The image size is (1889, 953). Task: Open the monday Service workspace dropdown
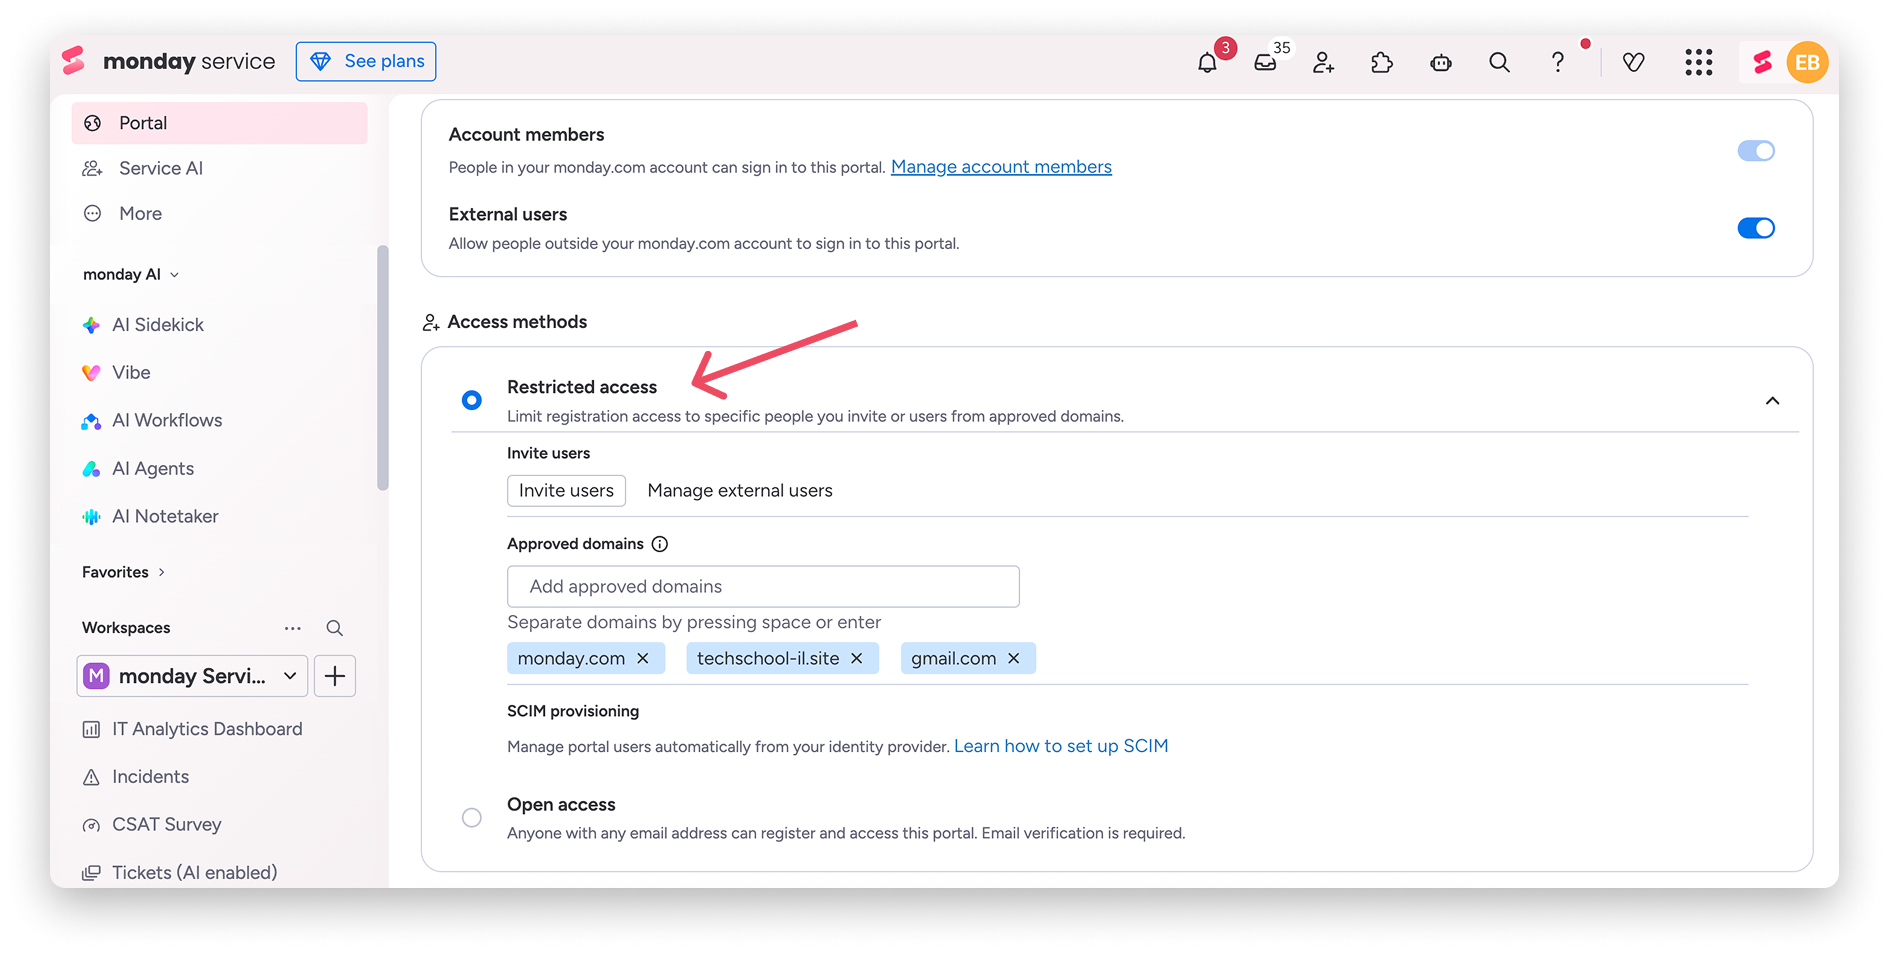click(192, 676)
